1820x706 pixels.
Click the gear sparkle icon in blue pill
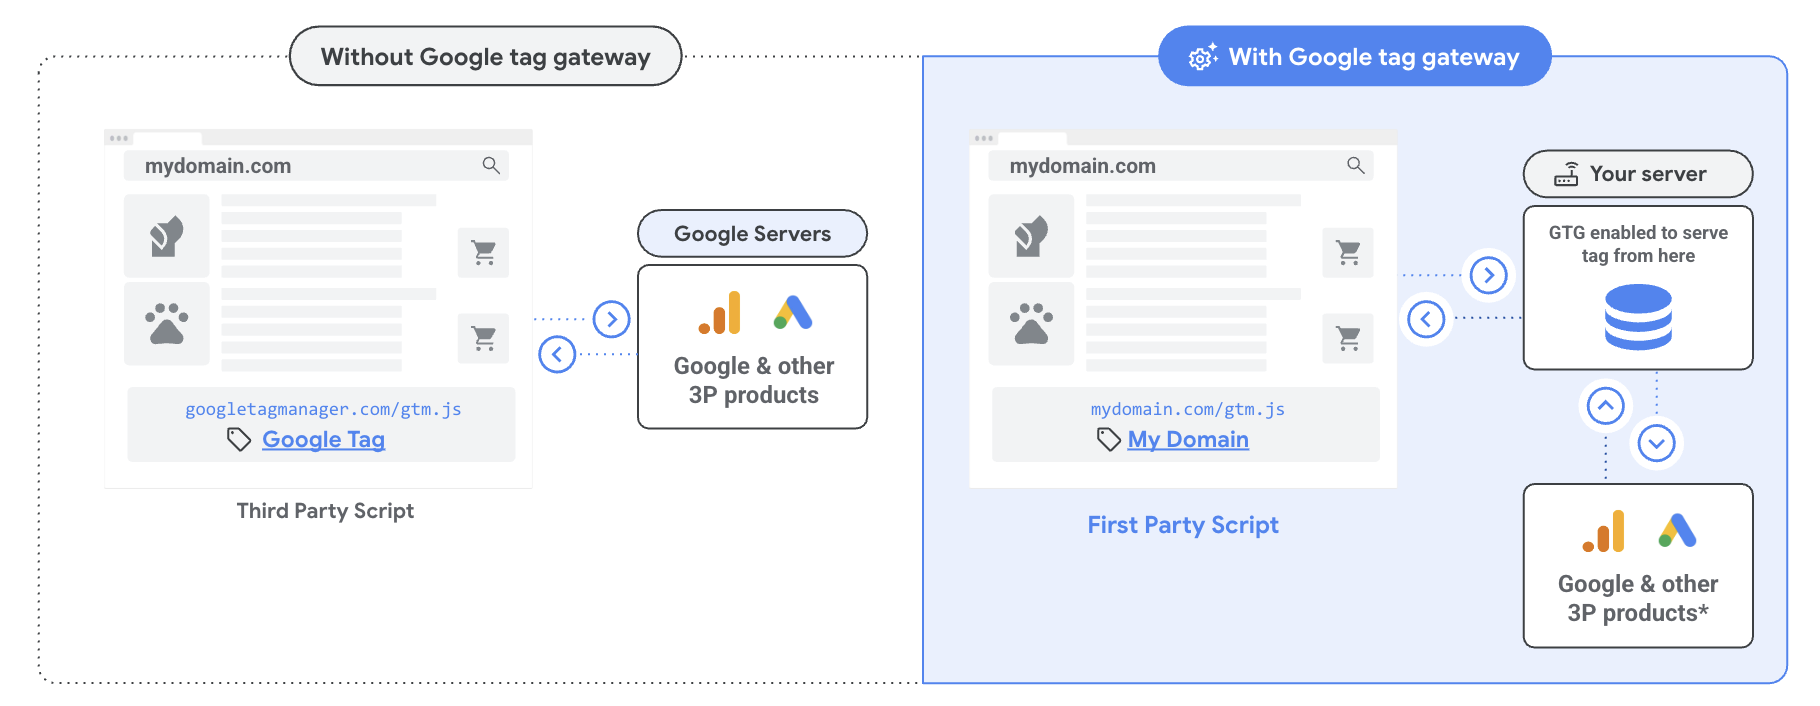(1202, 57)
